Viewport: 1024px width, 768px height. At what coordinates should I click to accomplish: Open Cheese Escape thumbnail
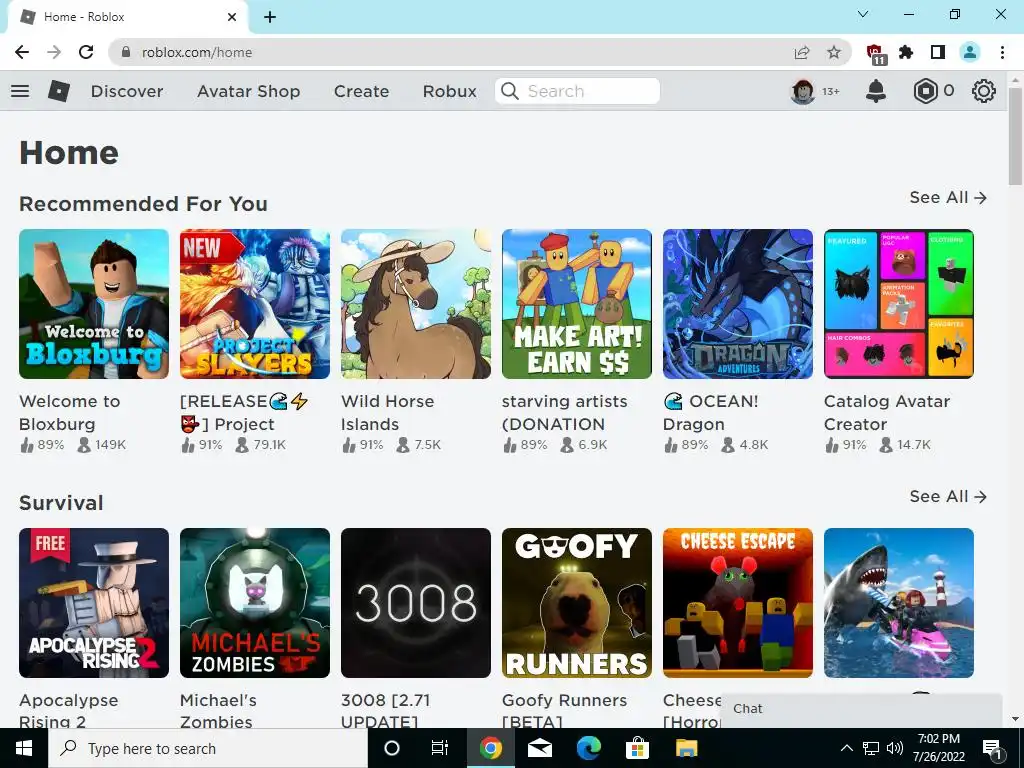tap(738, 603)
